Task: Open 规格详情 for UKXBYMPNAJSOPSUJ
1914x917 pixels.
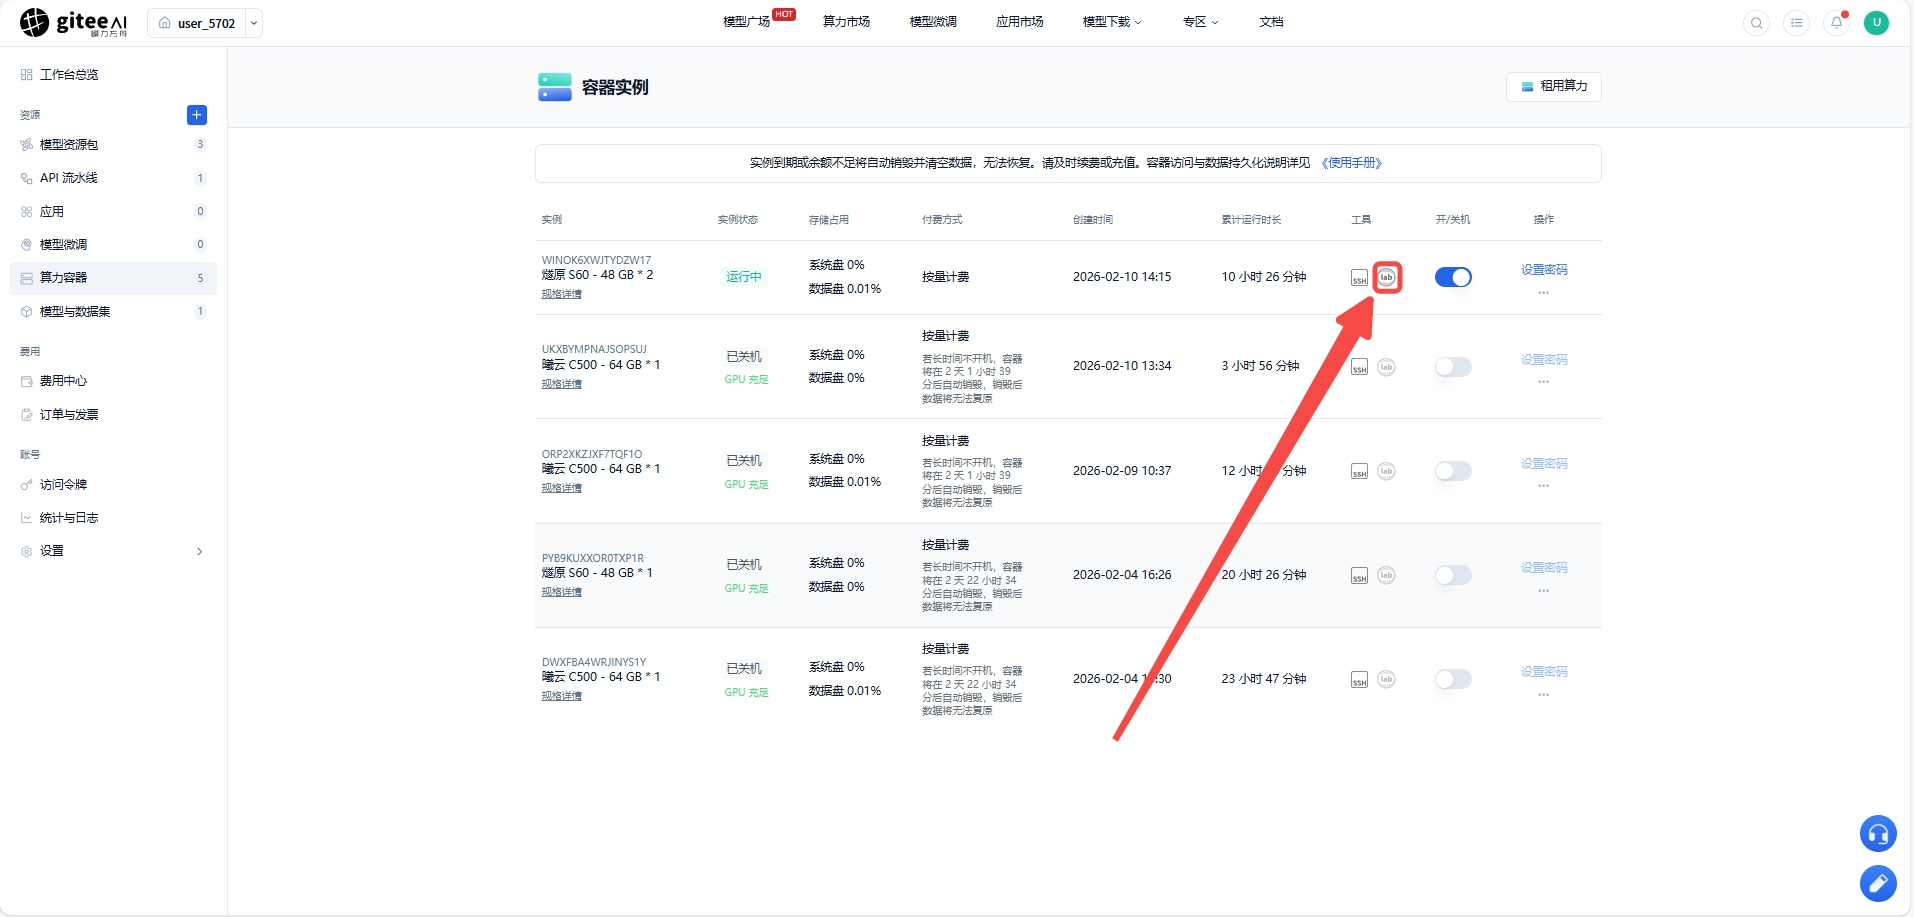Action: tap(561, 384)
